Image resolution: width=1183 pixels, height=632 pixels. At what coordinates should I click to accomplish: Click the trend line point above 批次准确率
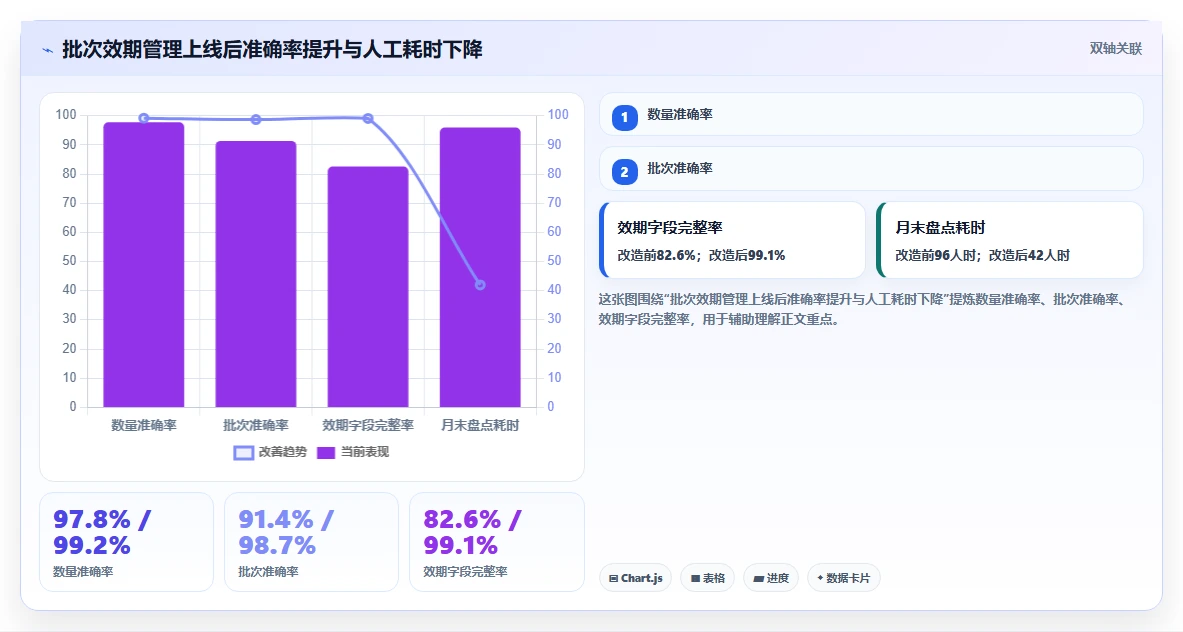point(256,120)
